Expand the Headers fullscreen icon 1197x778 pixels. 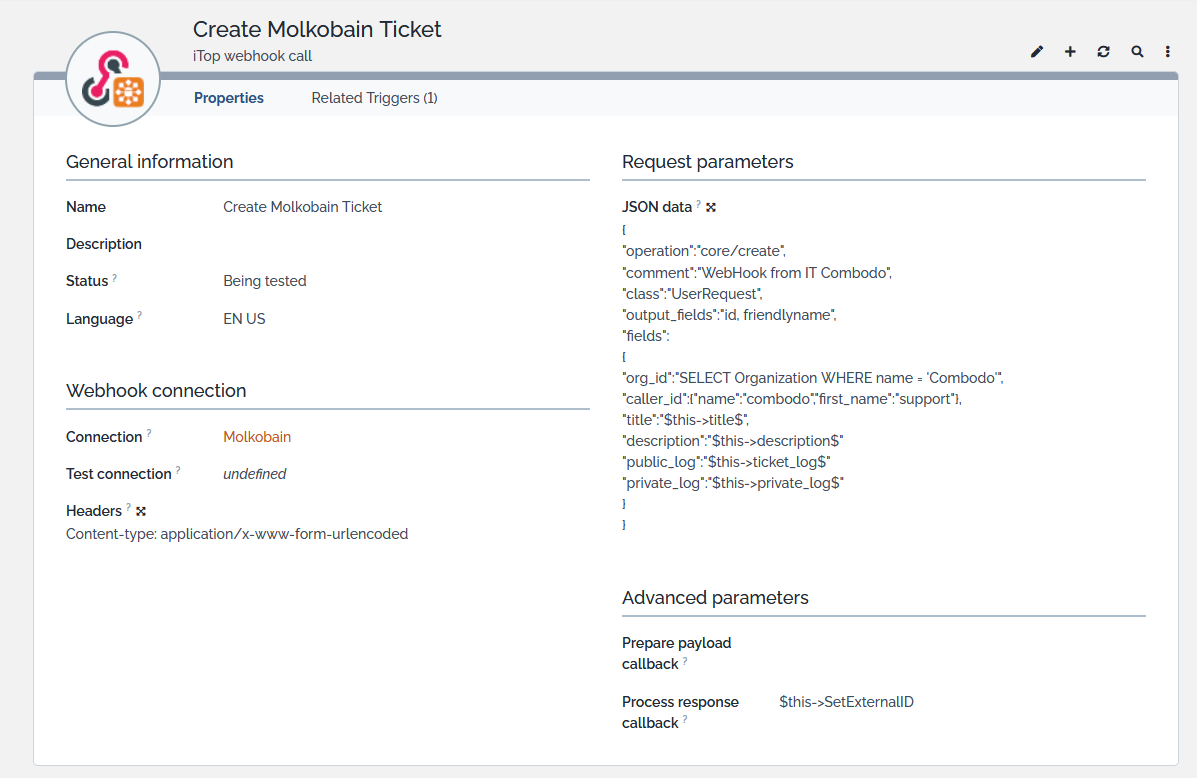coord(141,511)
